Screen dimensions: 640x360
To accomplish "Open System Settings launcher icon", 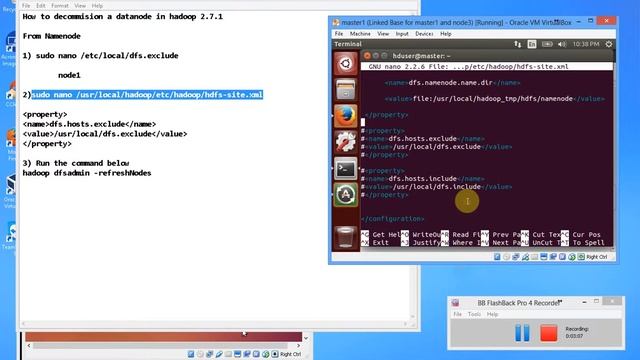I will (345, 142).
